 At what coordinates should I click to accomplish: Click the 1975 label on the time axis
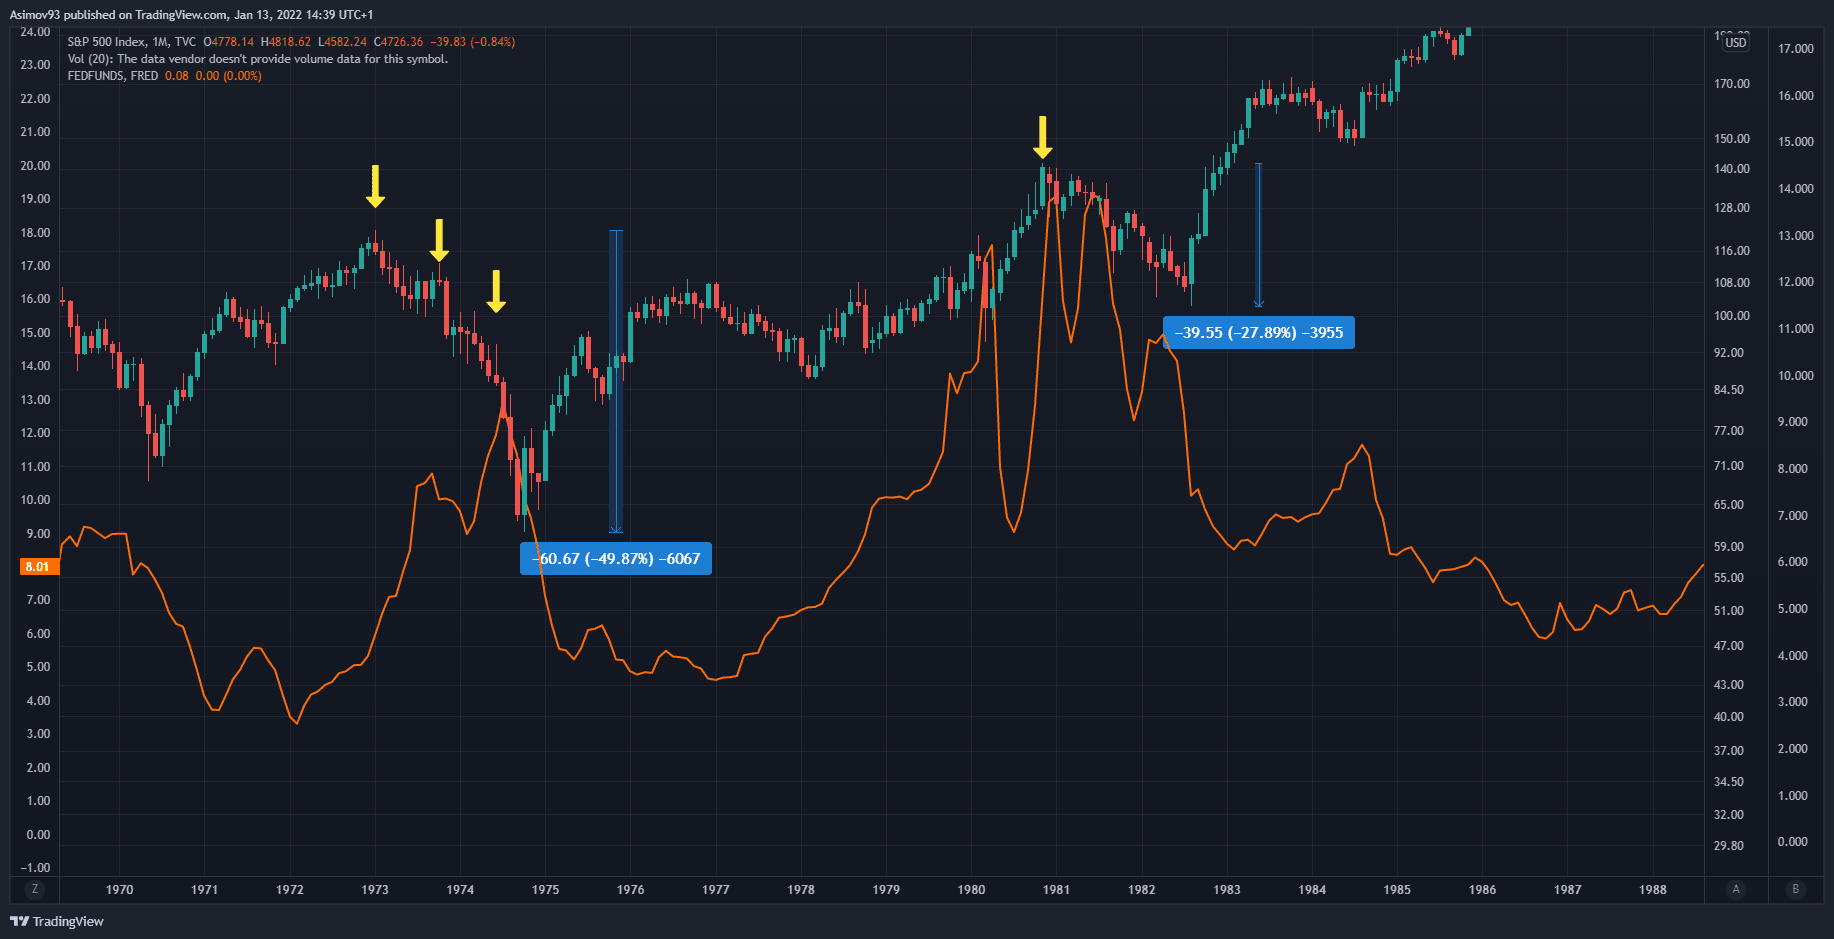(545, 889)
